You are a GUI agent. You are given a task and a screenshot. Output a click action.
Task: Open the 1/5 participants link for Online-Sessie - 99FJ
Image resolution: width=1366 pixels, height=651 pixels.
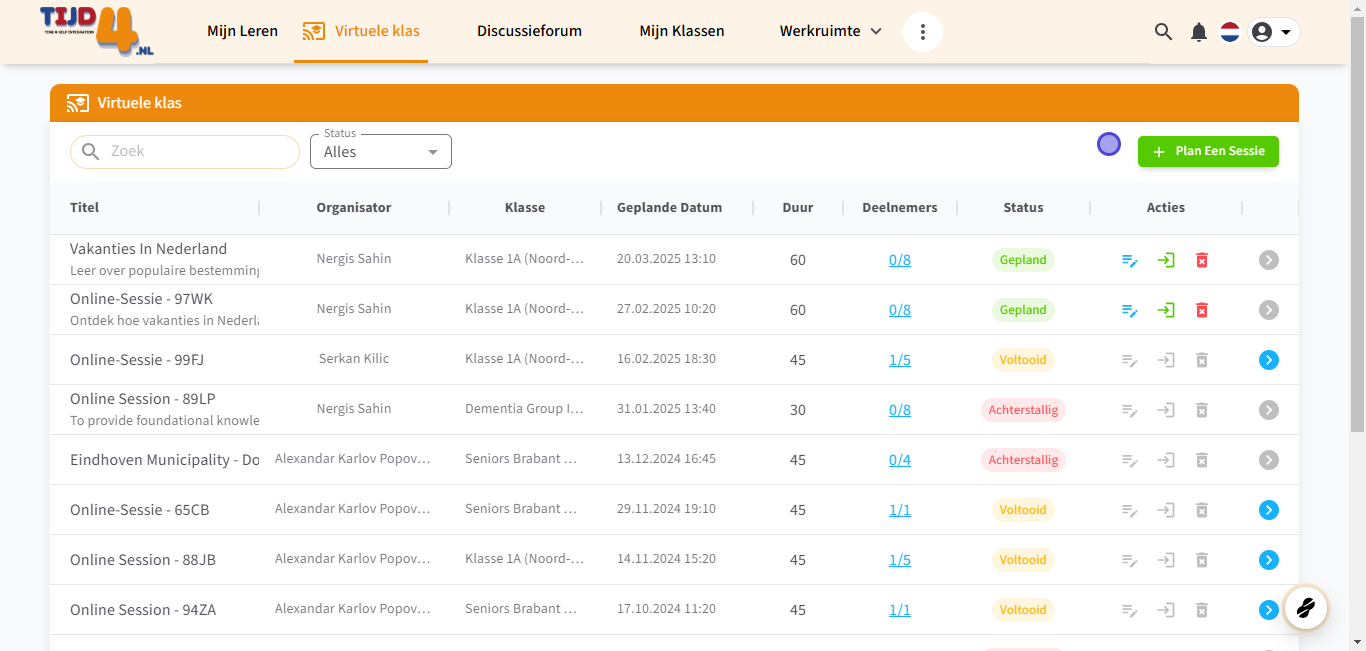[900, 360]
